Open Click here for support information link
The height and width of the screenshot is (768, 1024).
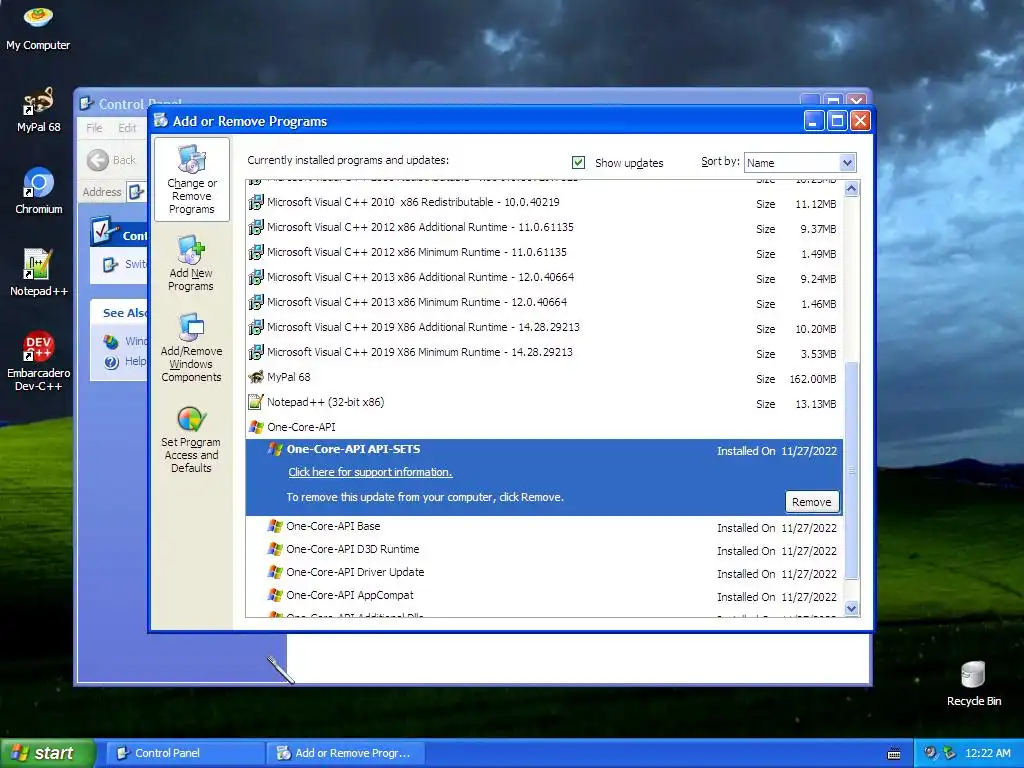370,472
